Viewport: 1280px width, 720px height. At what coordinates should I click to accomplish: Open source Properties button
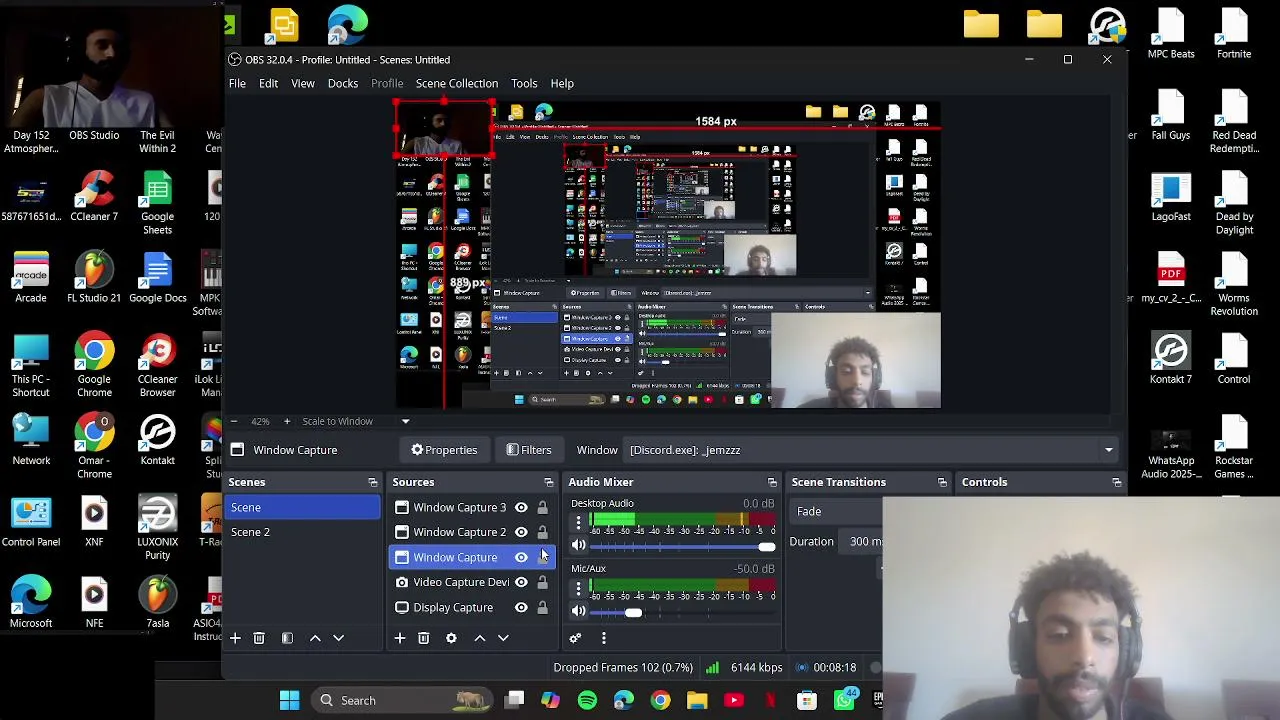point(444,450)
